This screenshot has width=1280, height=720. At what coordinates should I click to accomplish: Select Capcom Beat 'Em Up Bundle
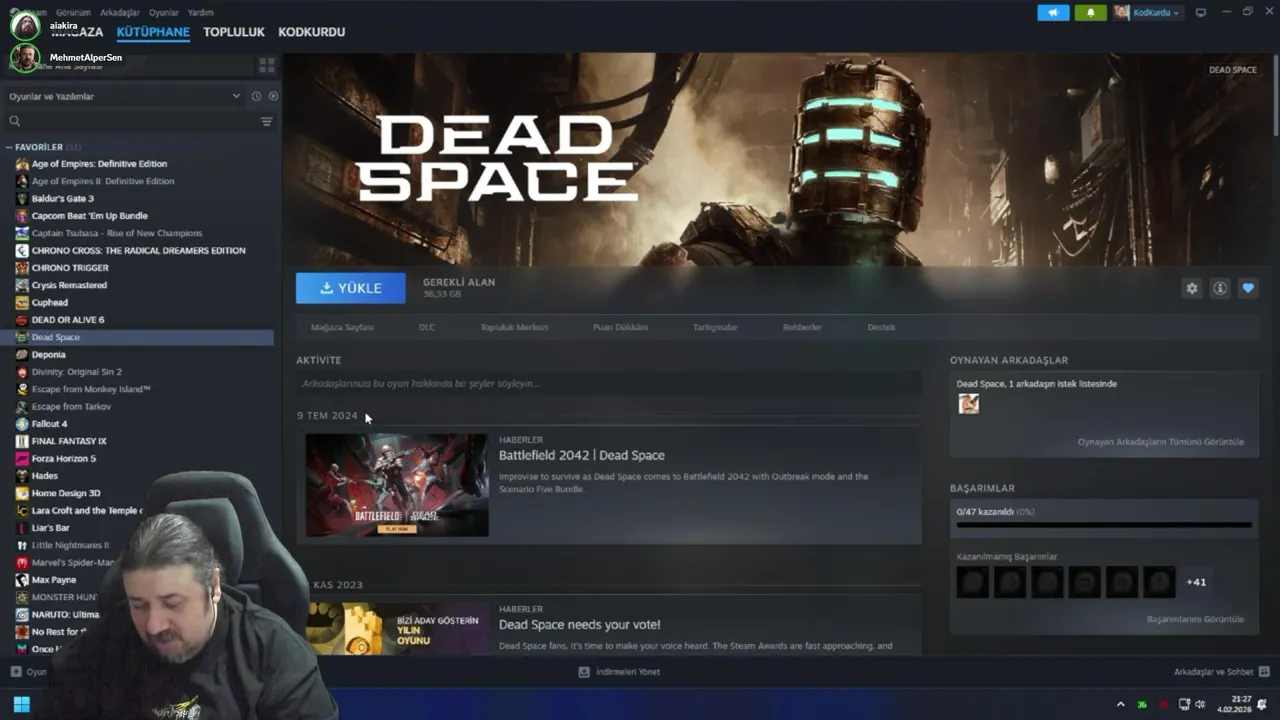[89, 216]
